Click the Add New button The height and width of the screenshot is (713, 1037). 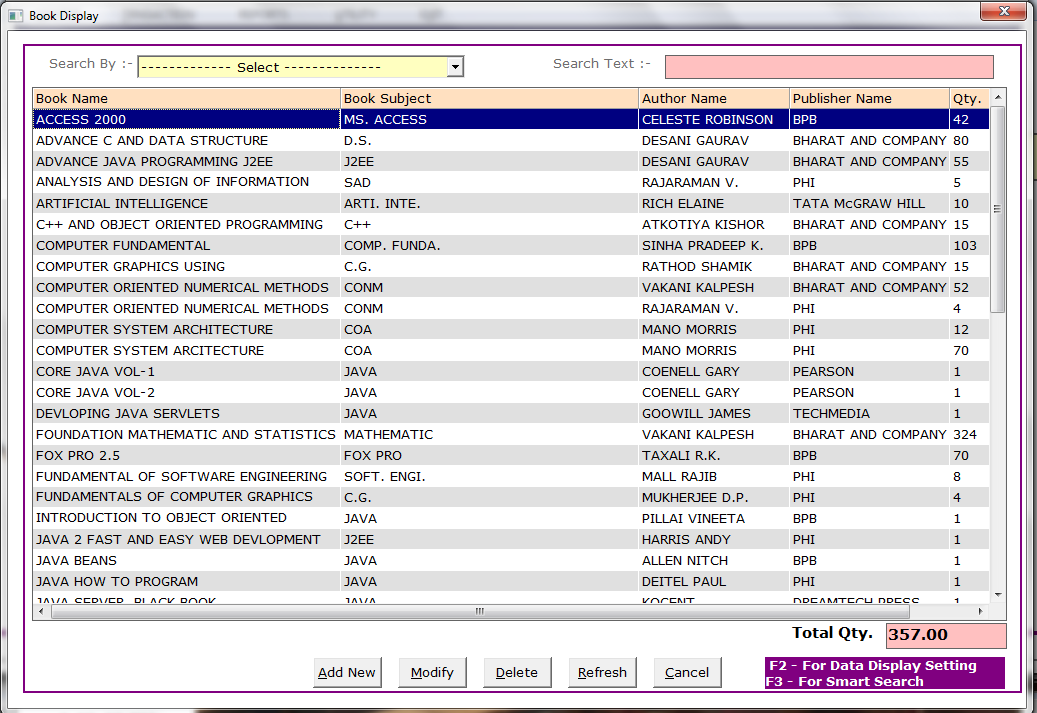point(347,673)
